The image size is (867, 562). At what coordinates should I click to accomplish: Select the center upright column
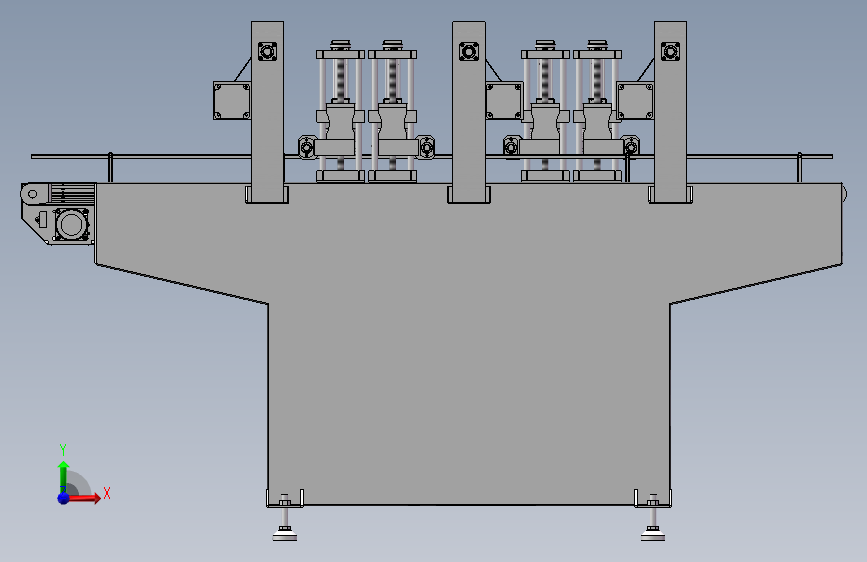pos(469,111)
